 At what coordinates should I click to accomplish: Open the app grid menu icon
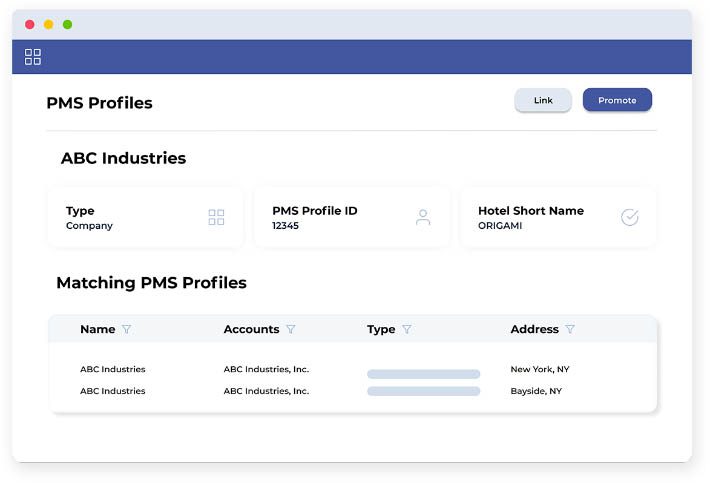pos(33,57)
